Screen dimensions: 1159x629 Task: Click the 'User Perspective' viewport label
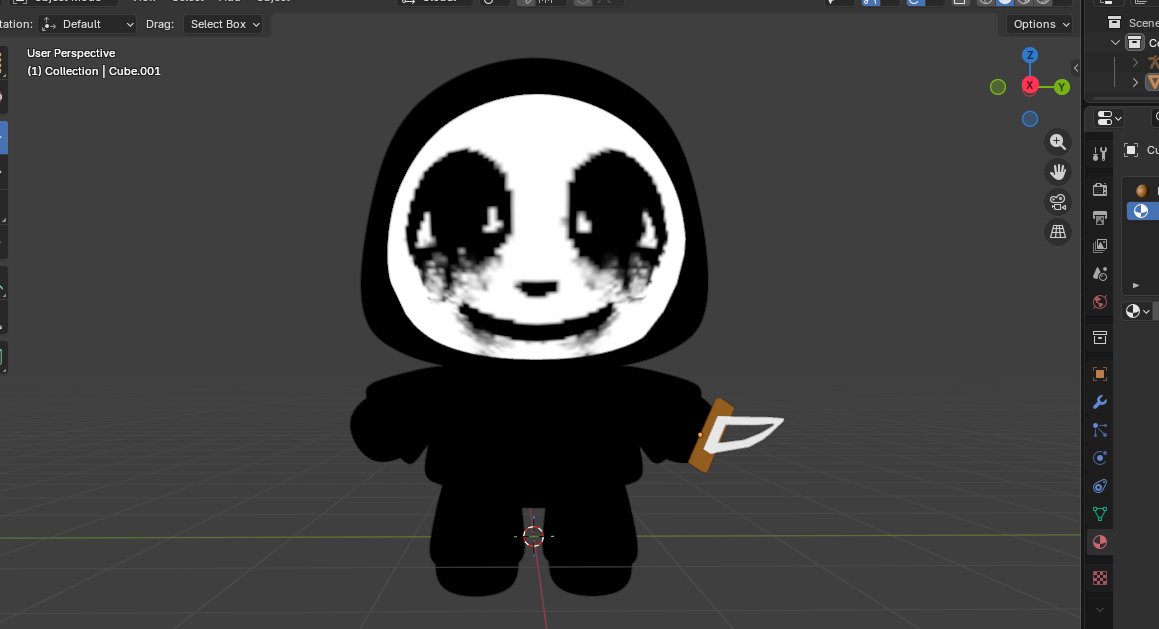click(x=71, y=53)
